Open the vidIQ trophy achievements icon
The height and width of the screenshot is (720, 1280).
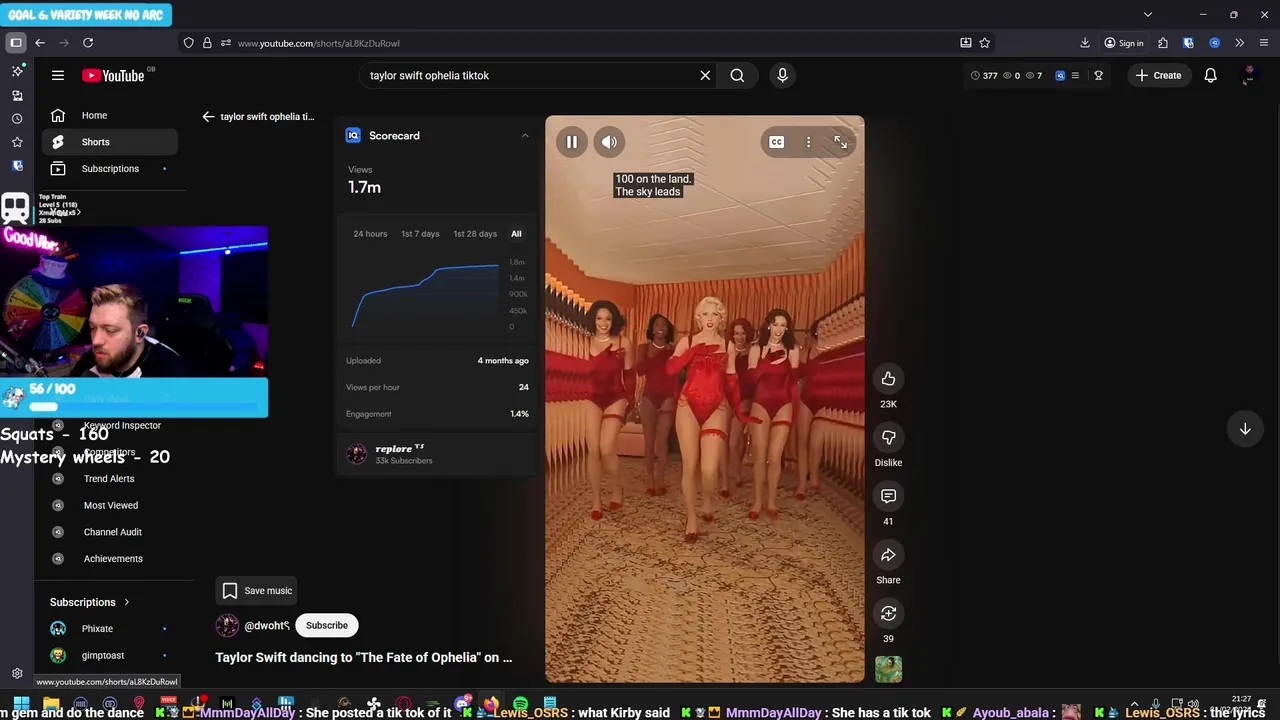tap(1098, 75)
